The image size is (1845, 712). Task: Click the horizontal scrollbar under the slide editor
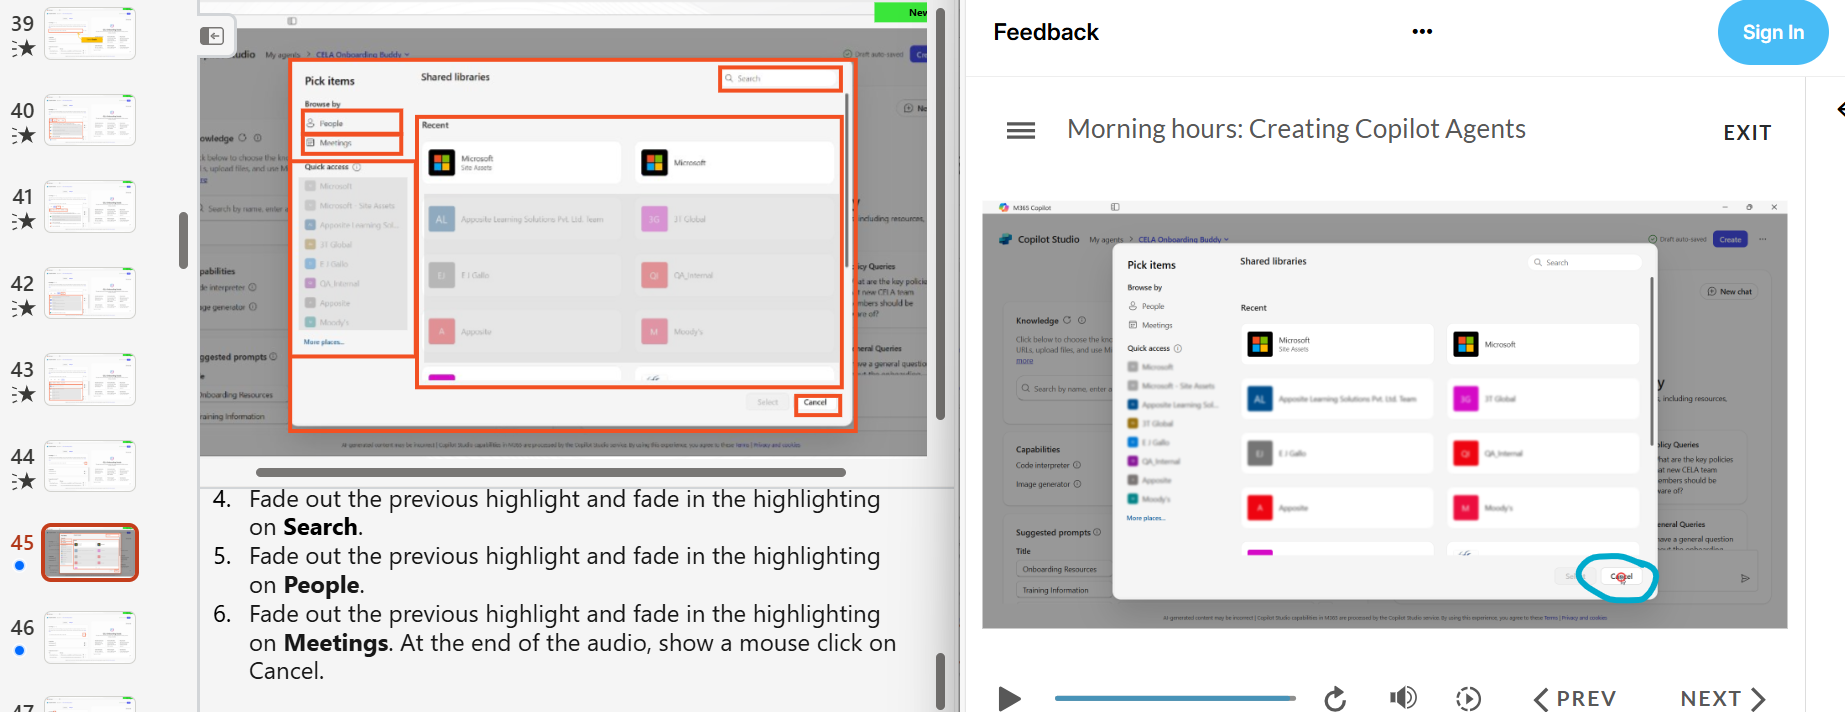(x=551, y=472)
